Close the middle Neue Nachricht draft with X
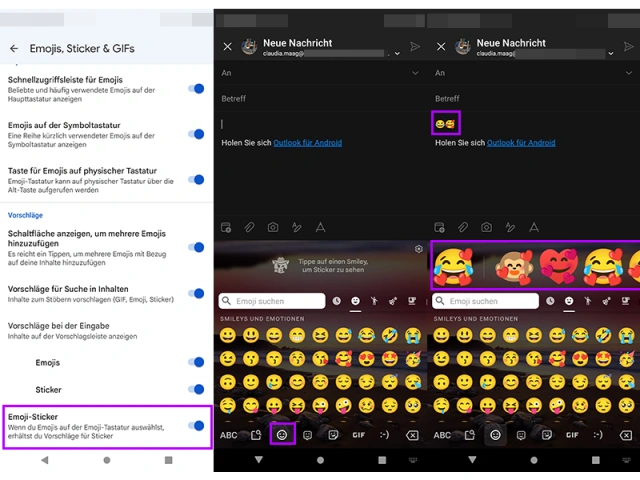Screen dimensions: 640x480 coord(227,47)
